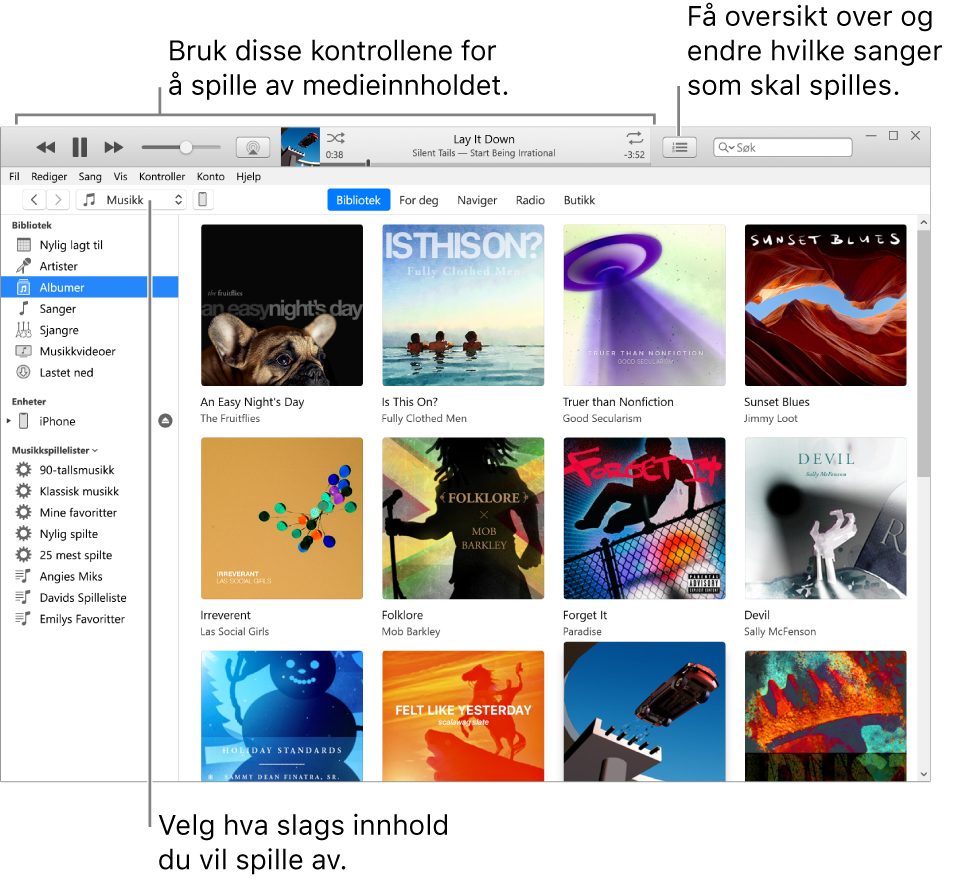Switch to the Bibliotek tab
This screenshot has height=880, width=955.
pos(359,200)
